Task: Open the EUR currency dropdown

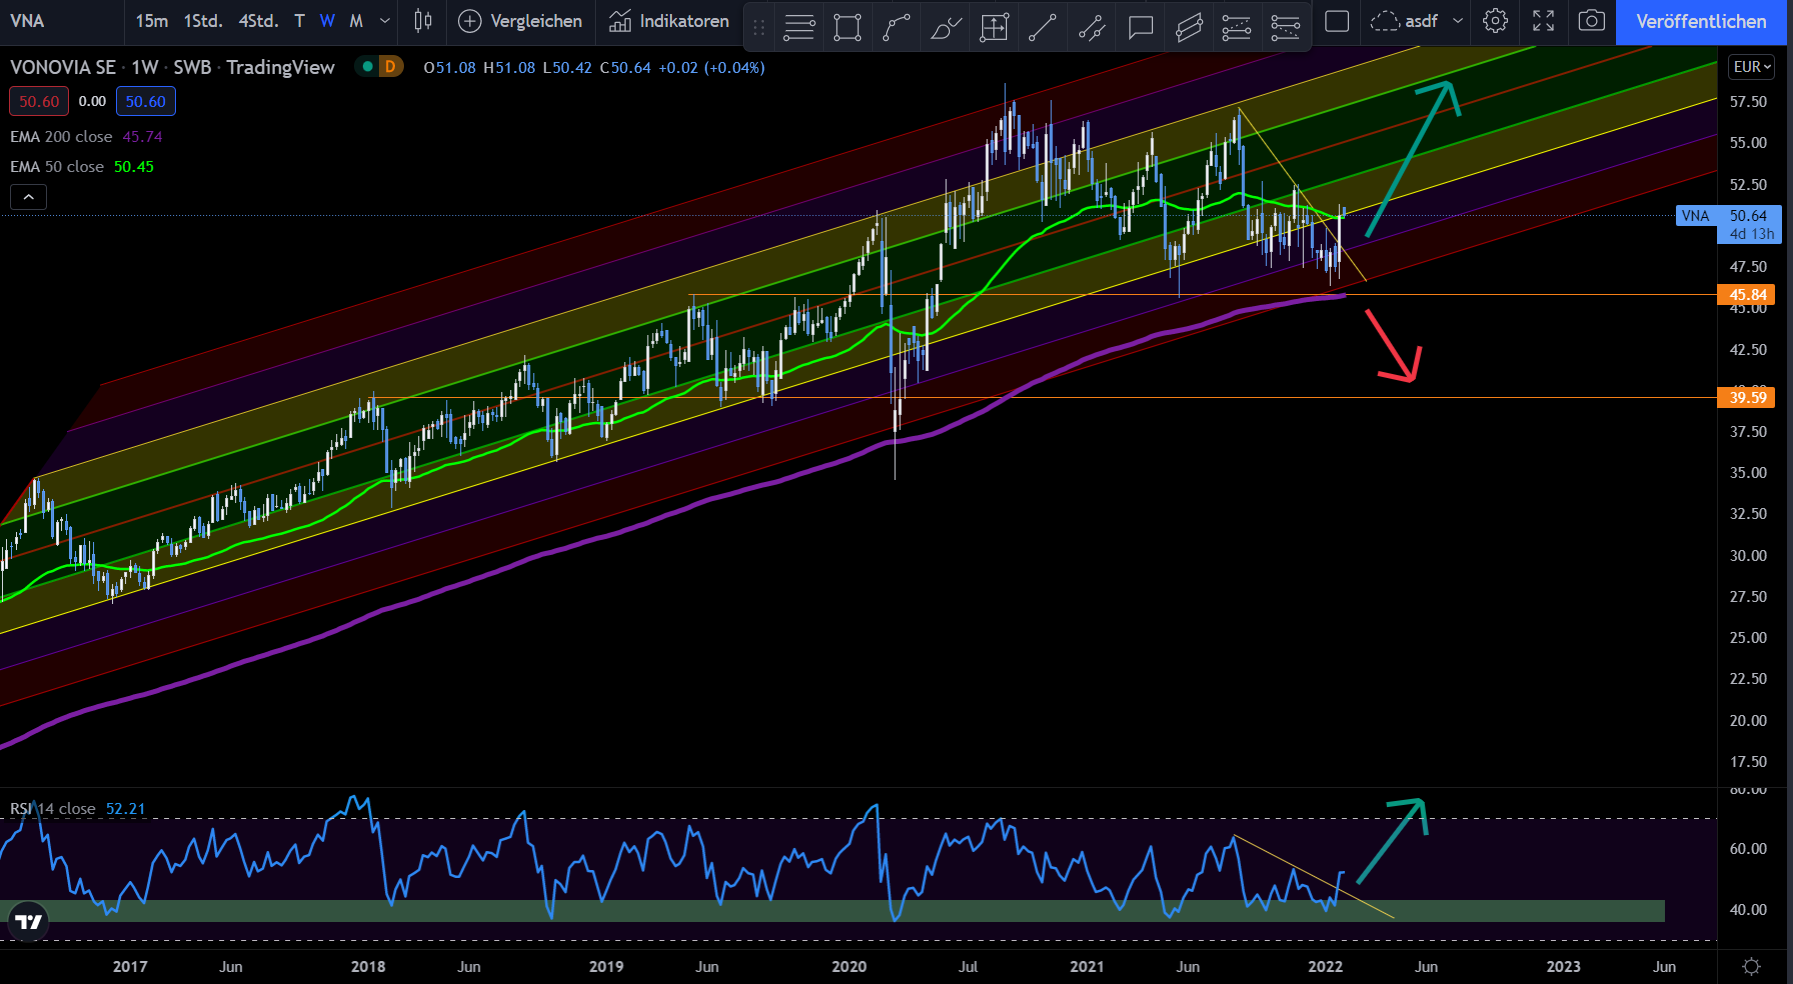Action: (1751, 67)
